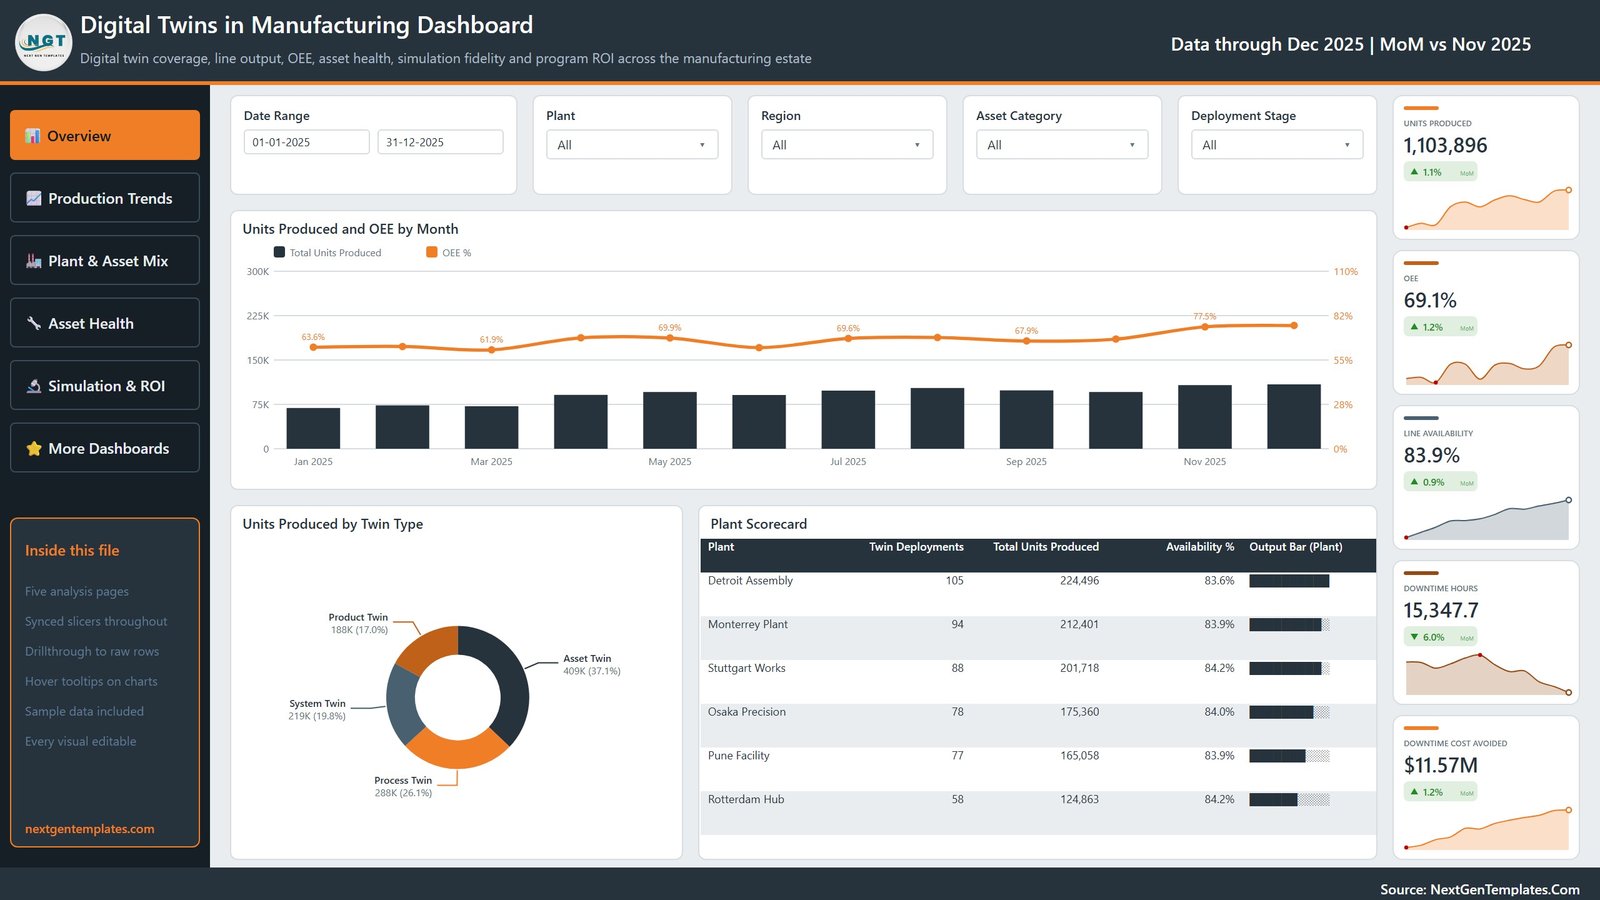Image resolution: width=1600 pixels, height=900 pixels.
Task: Click the Plant & Asset Mix factory icon
Action: click(x=34, y=261)
